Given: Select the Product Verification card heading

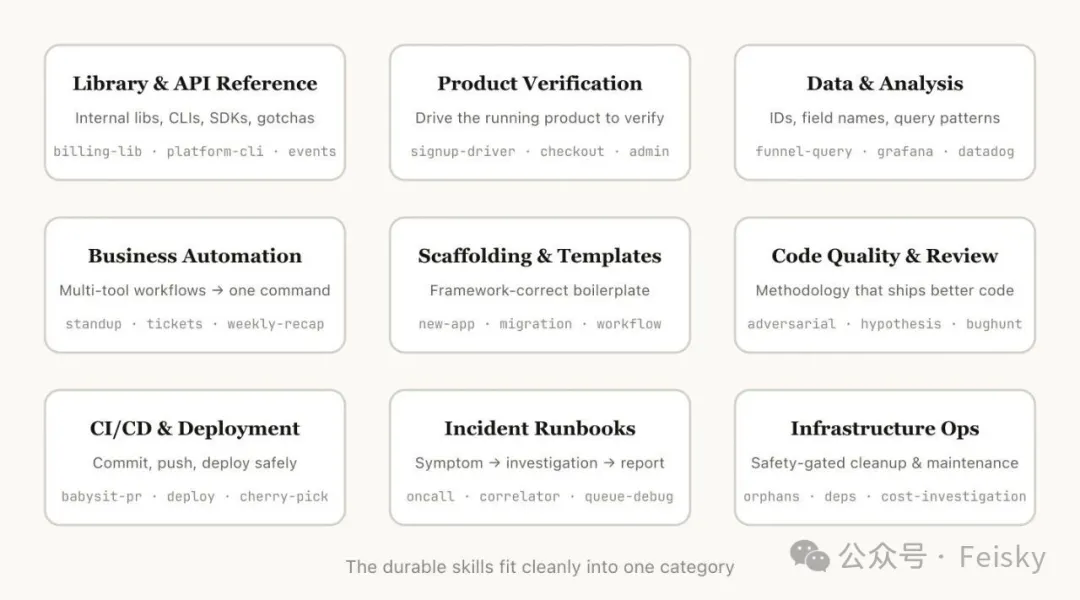Looking at the screenshot, I should coord(540,84).
